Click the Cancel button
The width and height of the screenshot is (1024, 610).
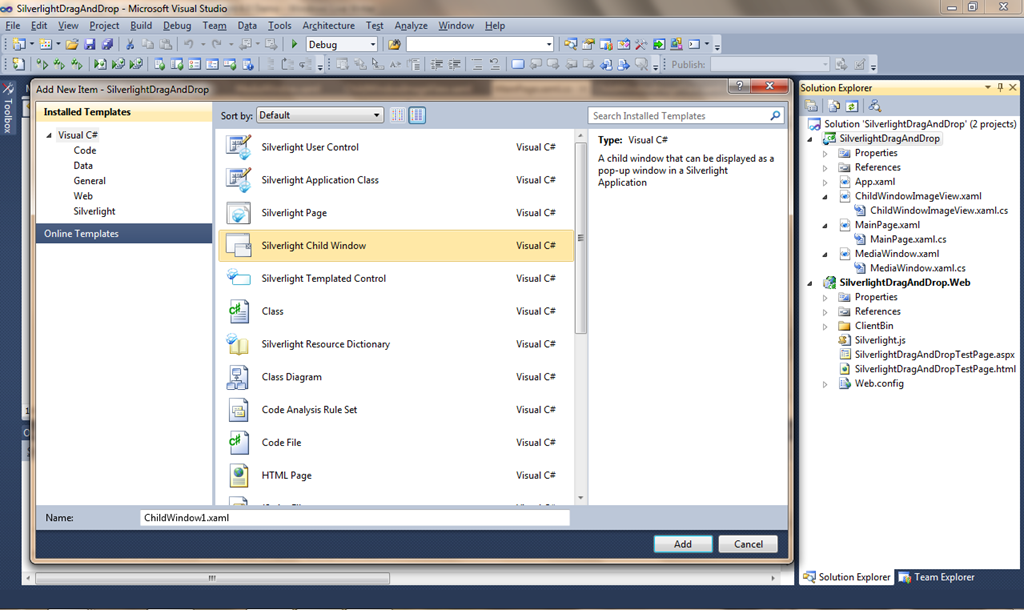748,544
